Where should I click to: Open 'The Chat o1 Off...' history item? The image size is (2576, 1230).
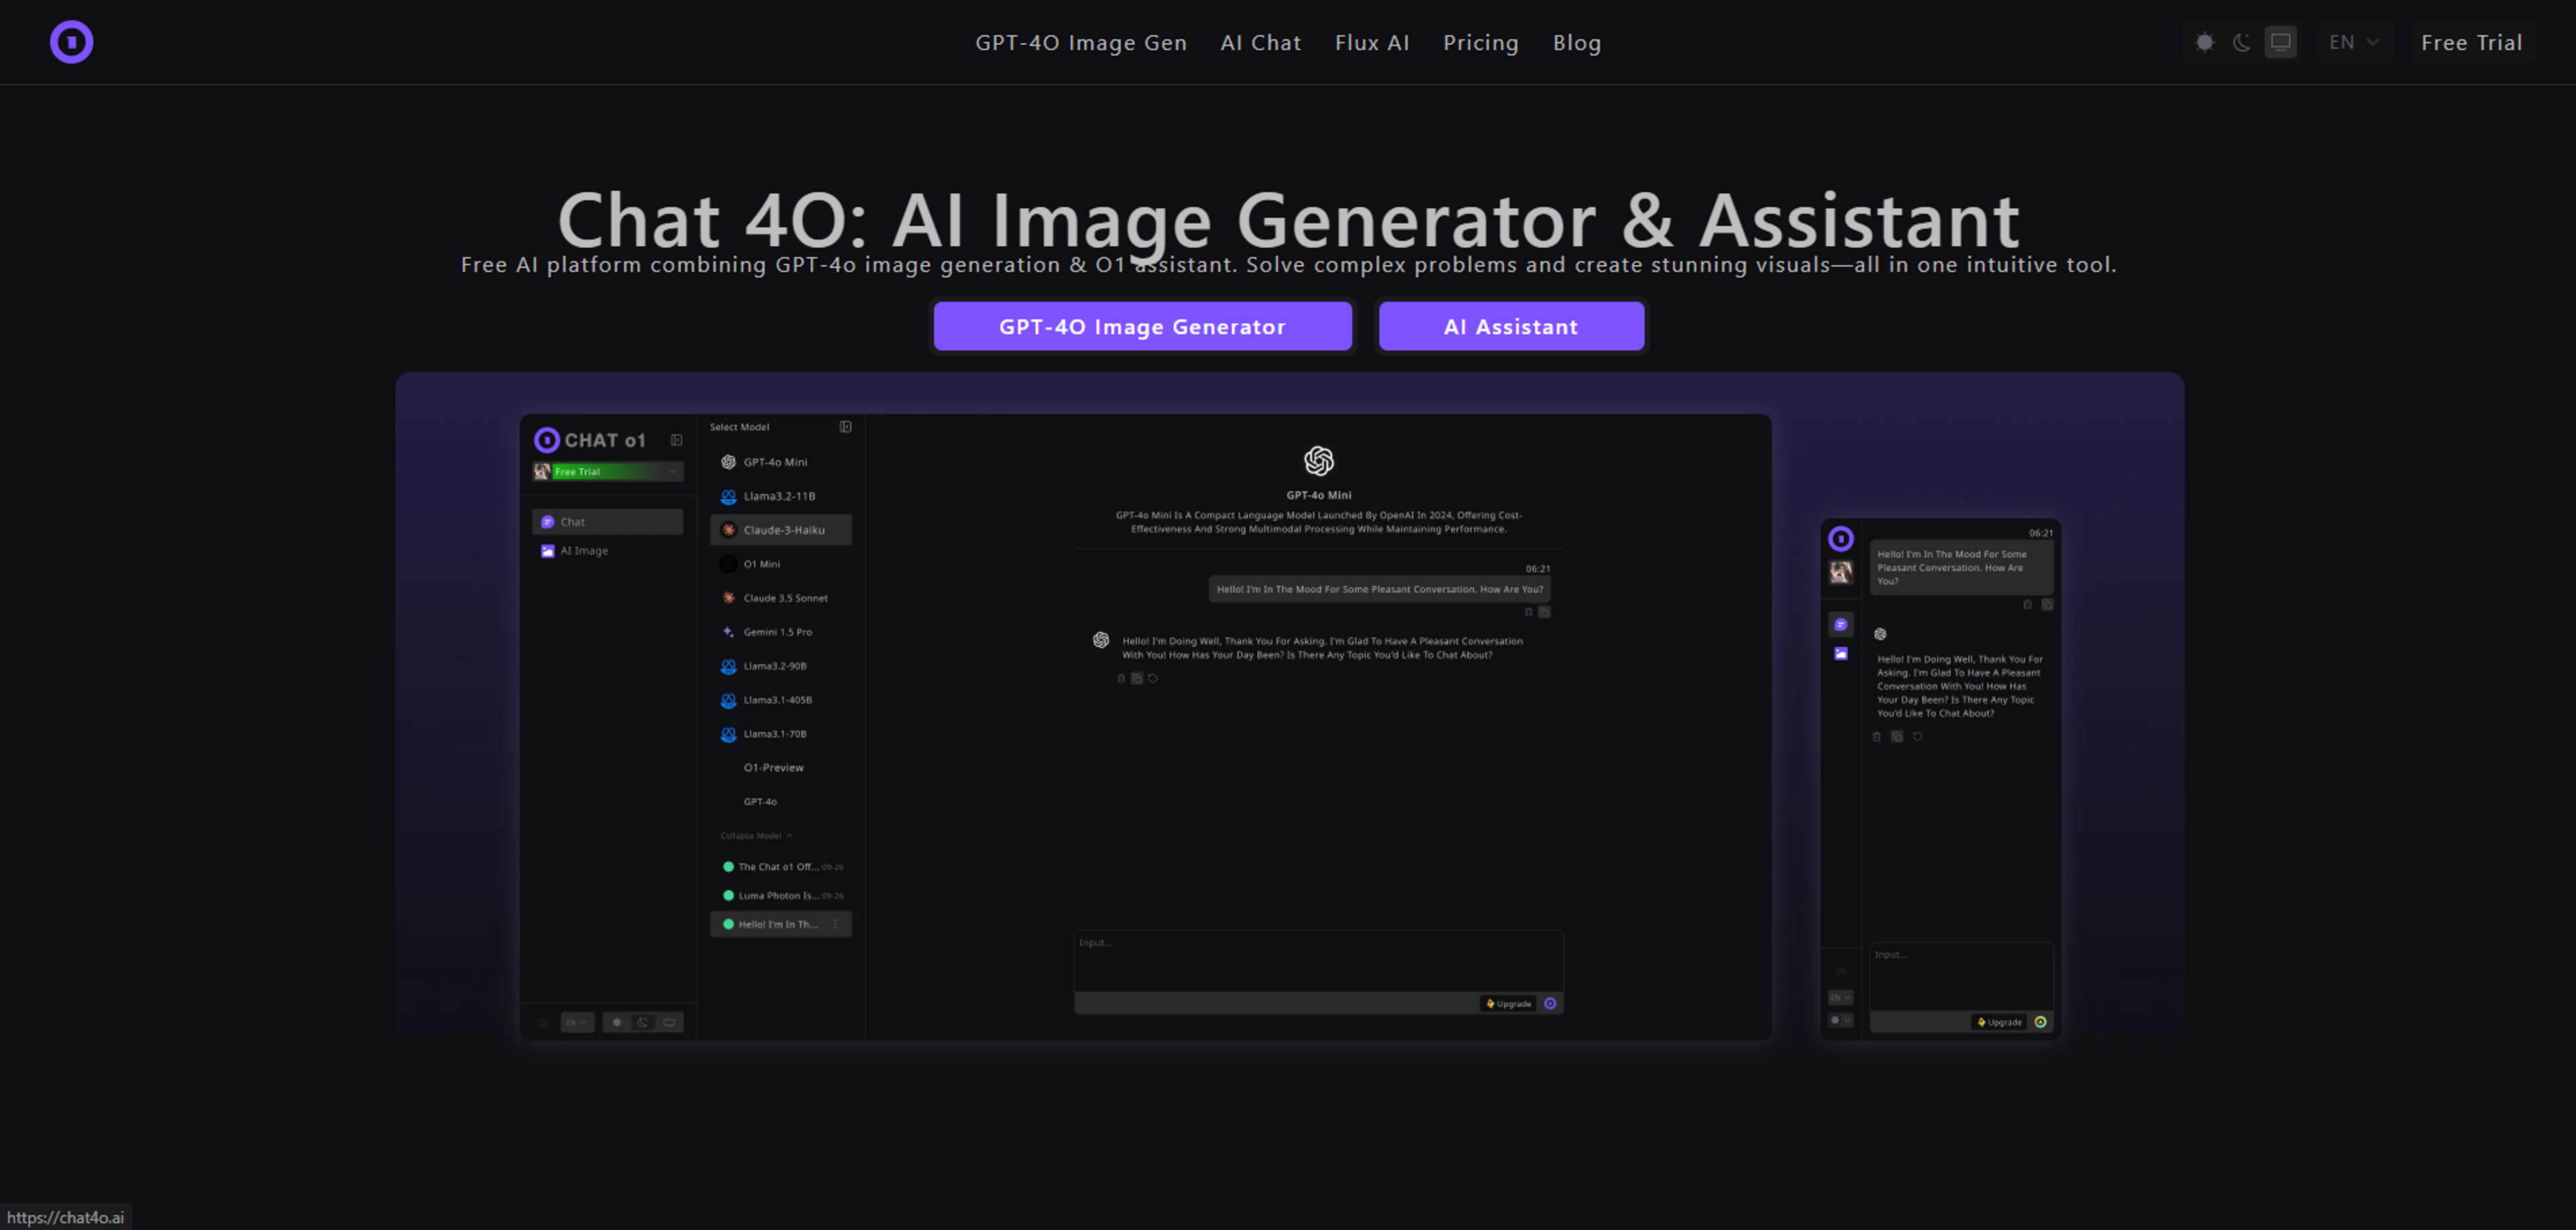click(x=781, y=867)
